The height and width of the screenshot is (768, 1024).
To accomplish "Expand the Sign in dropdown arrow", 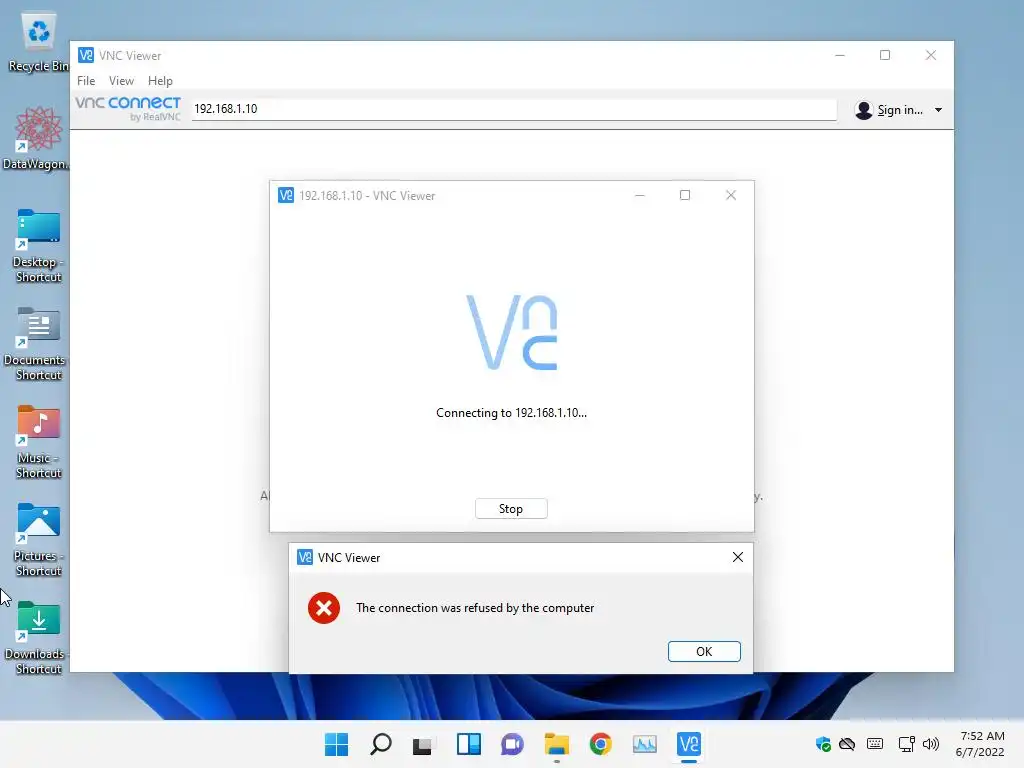I will 938,110.
